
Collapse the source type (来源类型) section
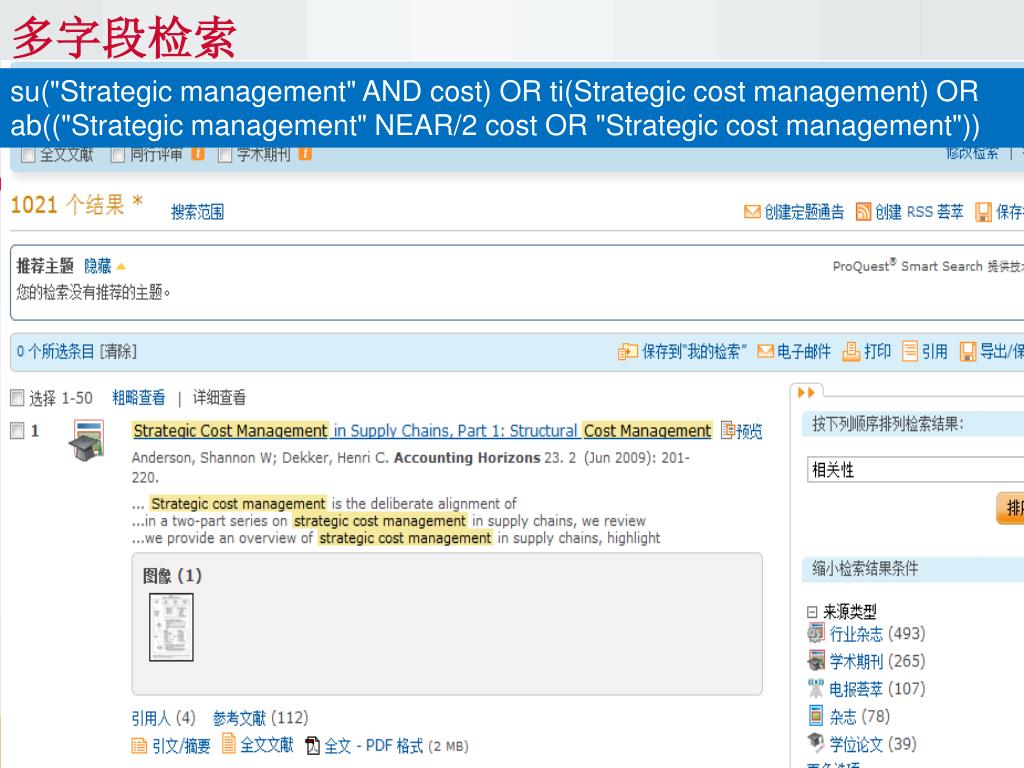tap(812, 612)
